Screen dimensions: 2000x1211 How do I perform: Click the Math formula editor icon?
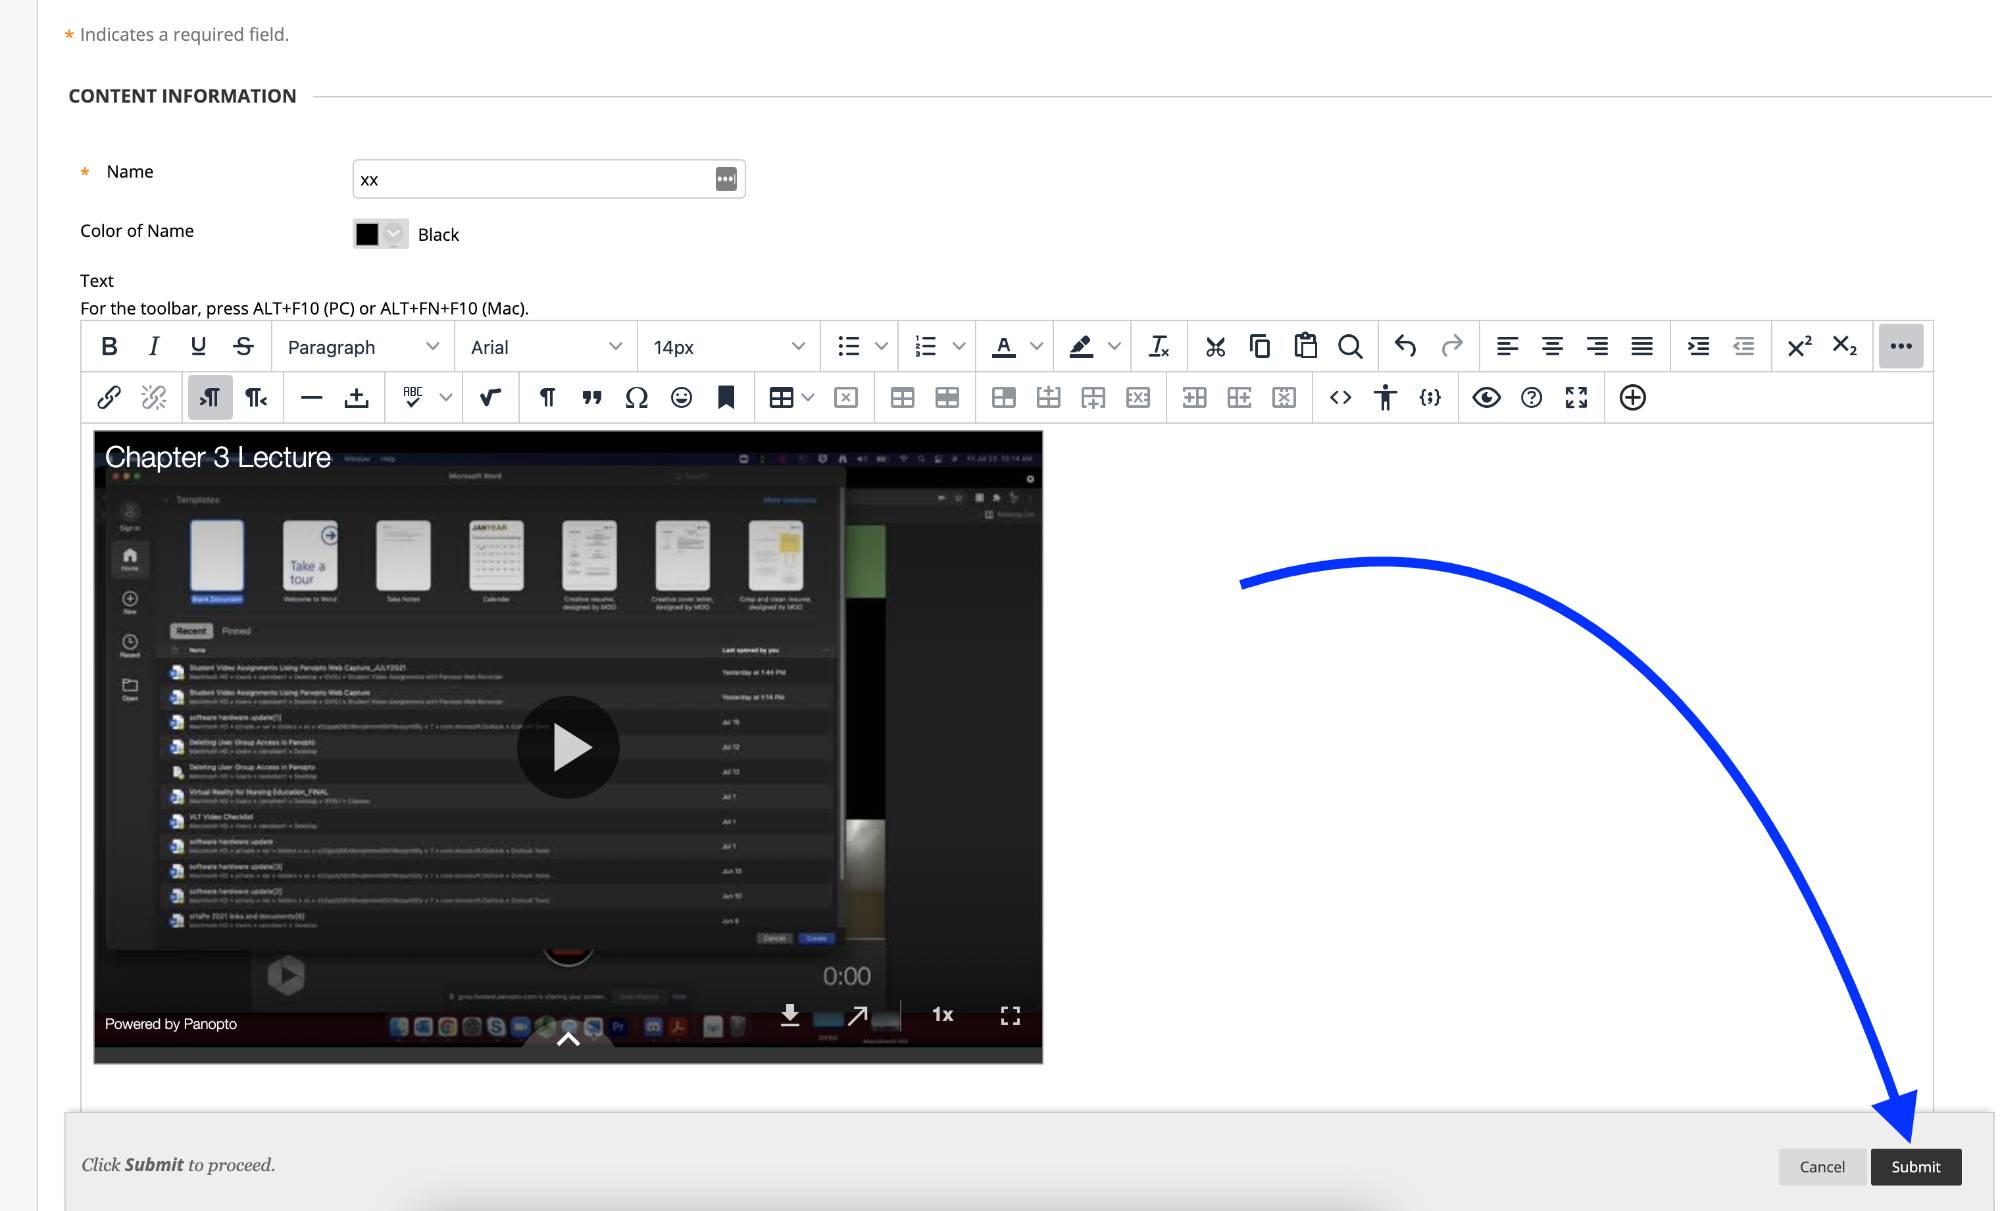pos(489,398)
